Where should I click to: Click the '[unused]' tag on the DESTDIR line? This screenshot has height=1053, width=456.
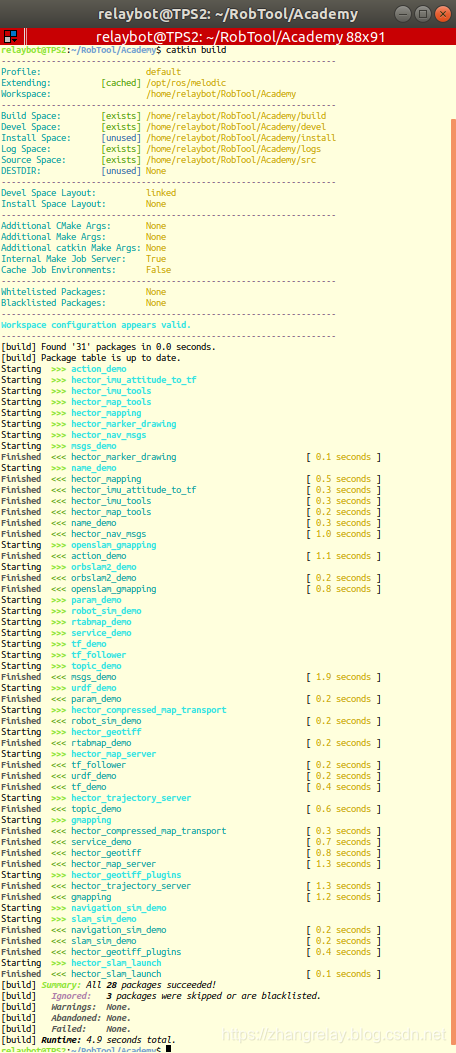(121, 171)
